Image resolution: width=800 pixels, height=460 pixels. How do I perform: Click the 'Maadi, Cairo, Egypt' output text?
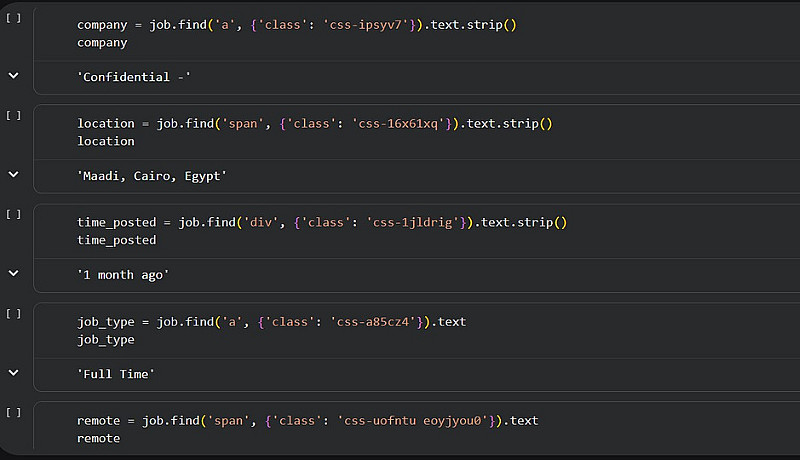(152, 176)
